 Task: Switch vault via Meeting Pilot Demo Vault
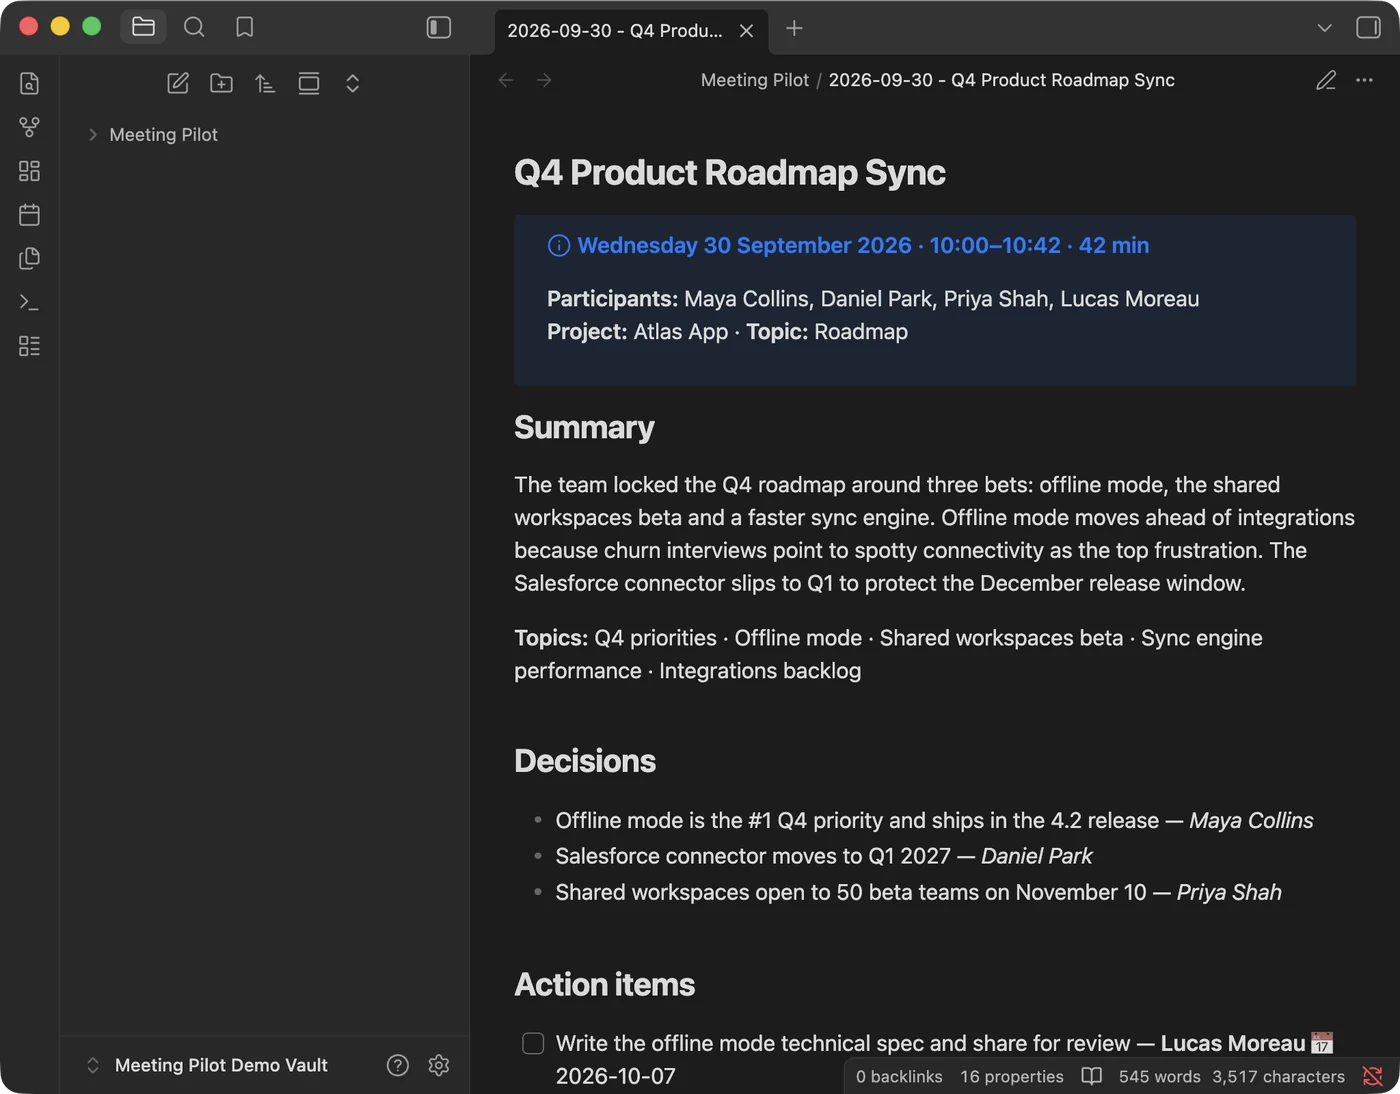click(207, 1065)
